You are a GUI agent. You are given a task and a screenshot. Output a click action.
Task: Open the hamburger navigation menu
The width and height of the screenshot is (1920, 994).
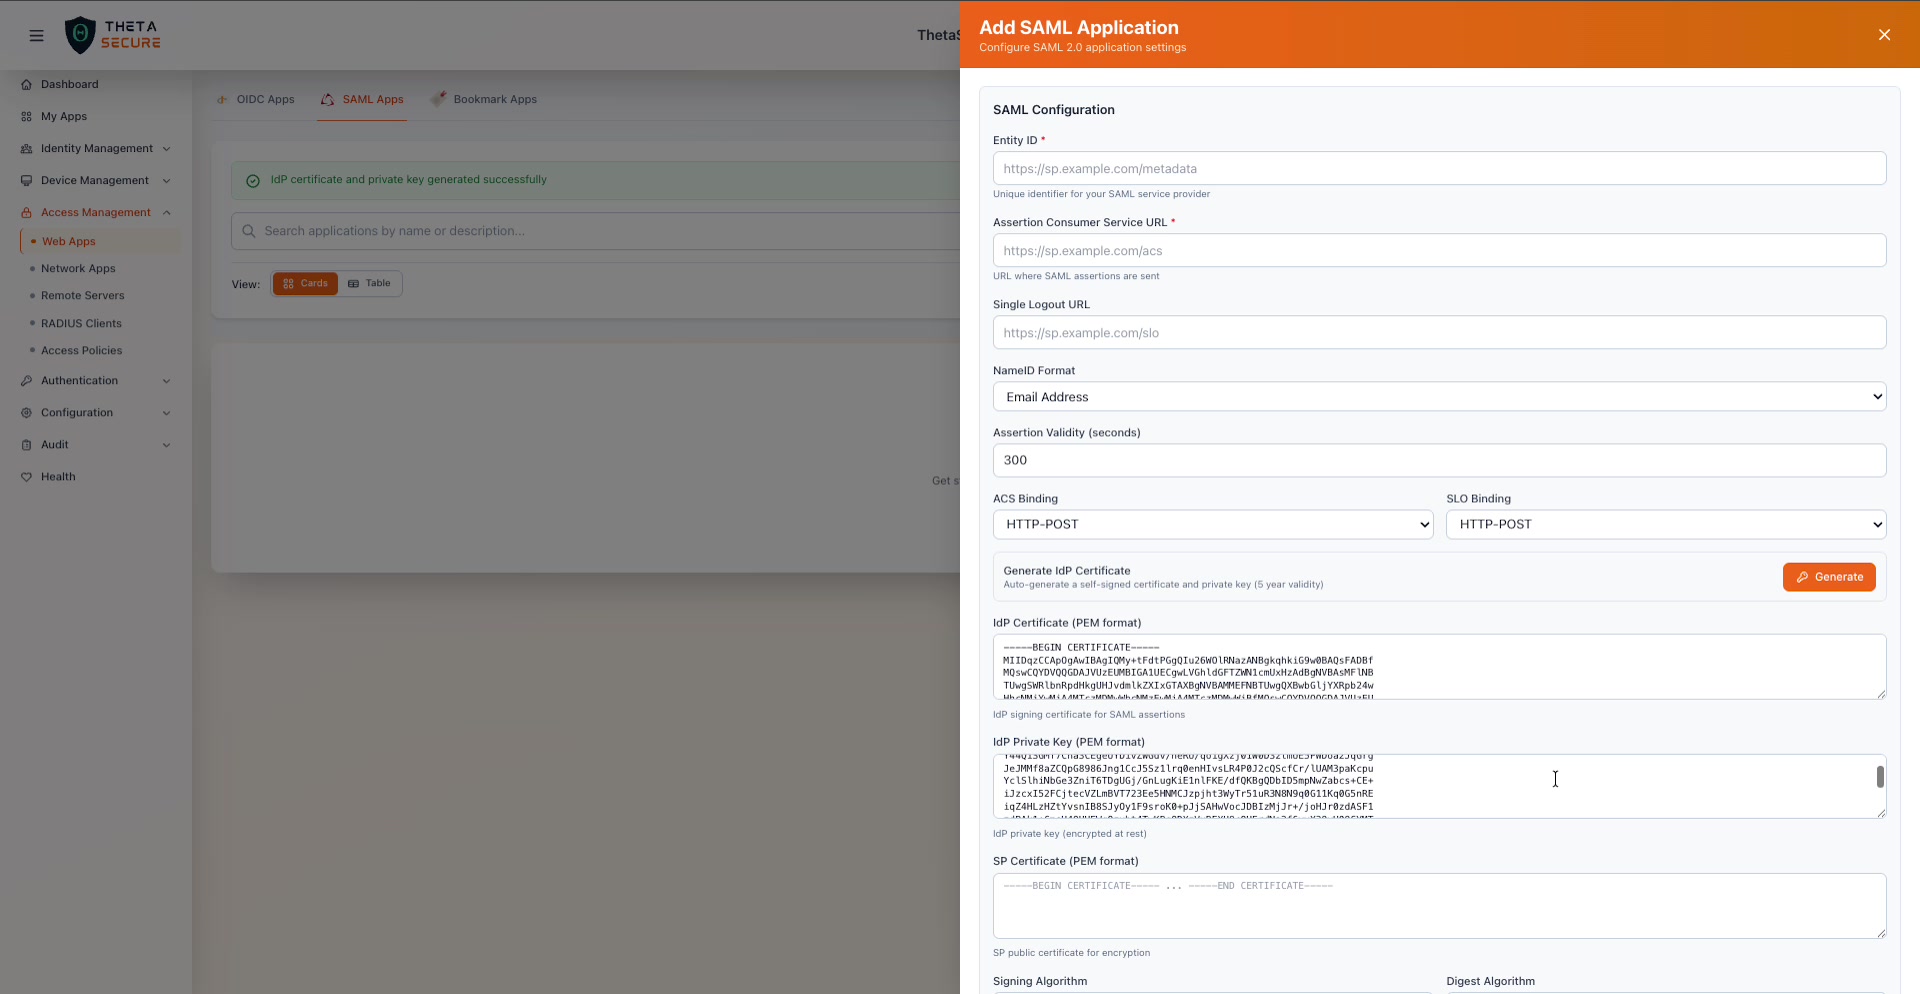(36, 35)
